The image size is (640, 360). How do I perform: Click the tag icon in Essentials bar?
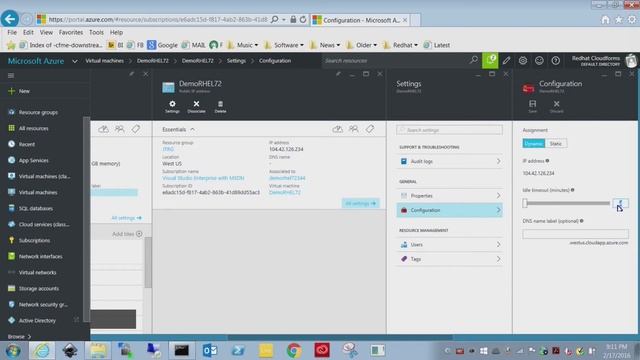point(370,129)
